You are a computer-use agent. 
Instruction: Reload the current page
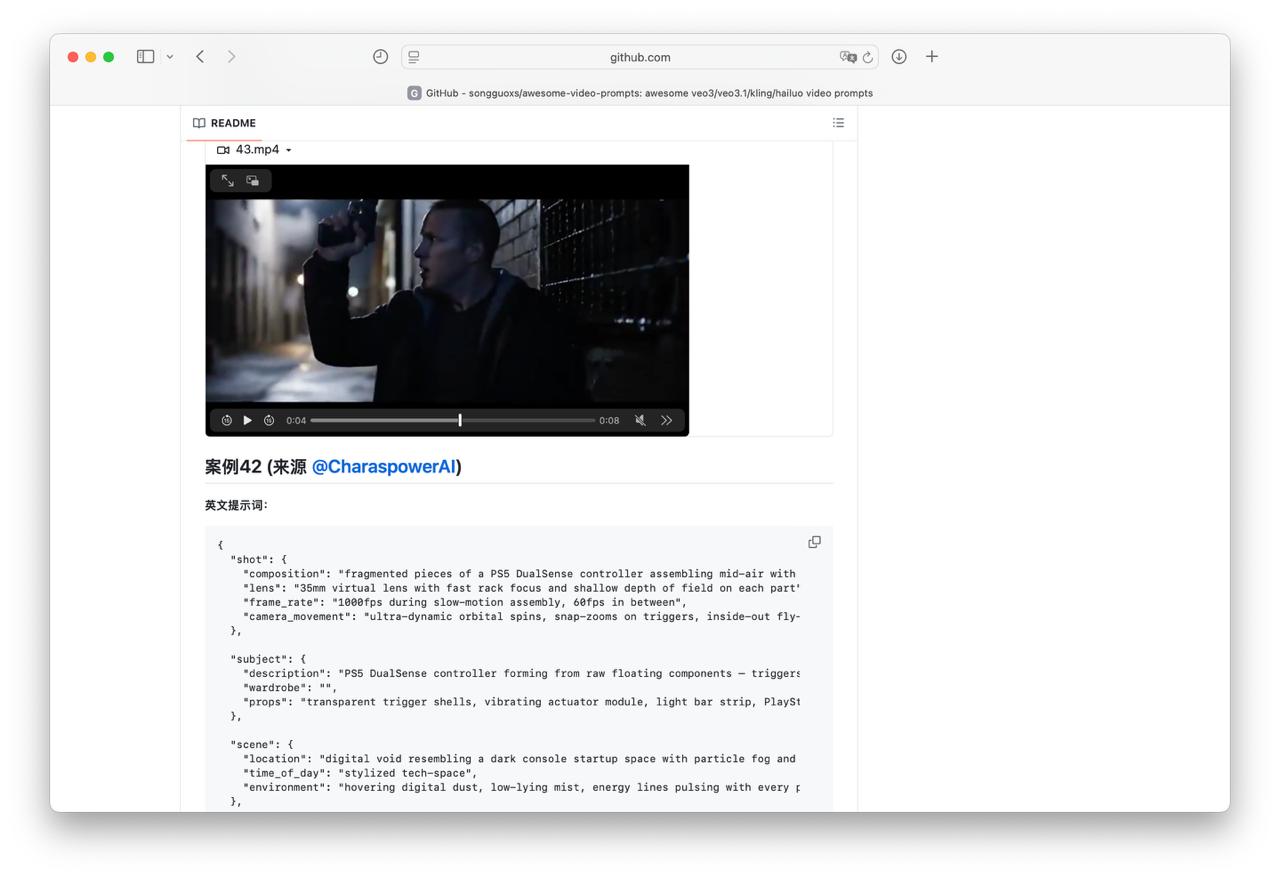pos(868,57)
